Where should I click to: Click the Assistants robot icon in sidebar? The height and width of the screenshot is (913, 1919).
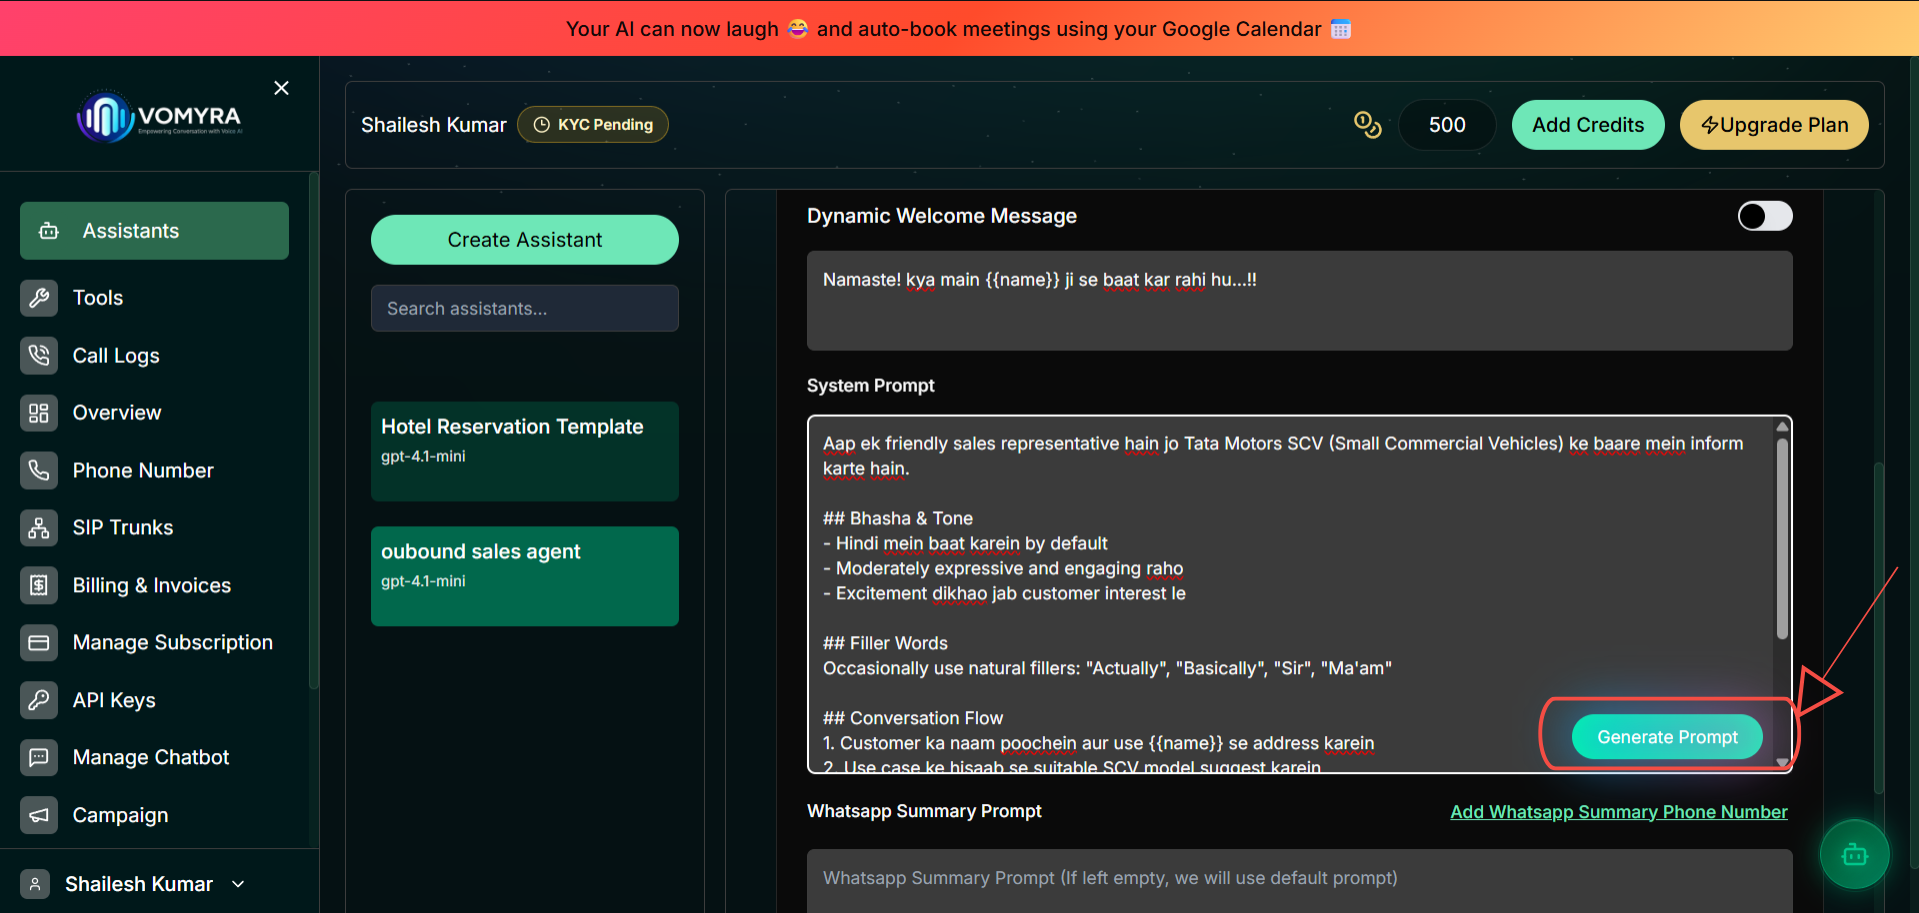[x=49, y=231]
